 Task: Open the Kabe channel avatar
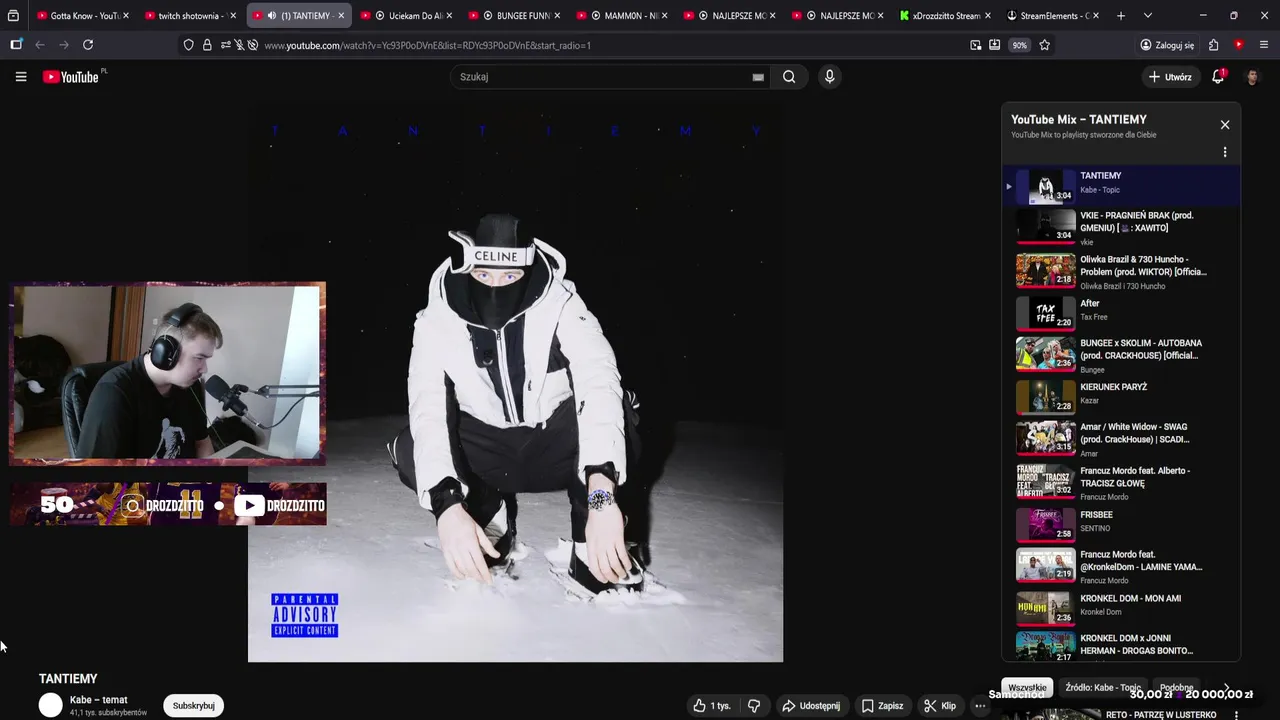tap(50, 705)
